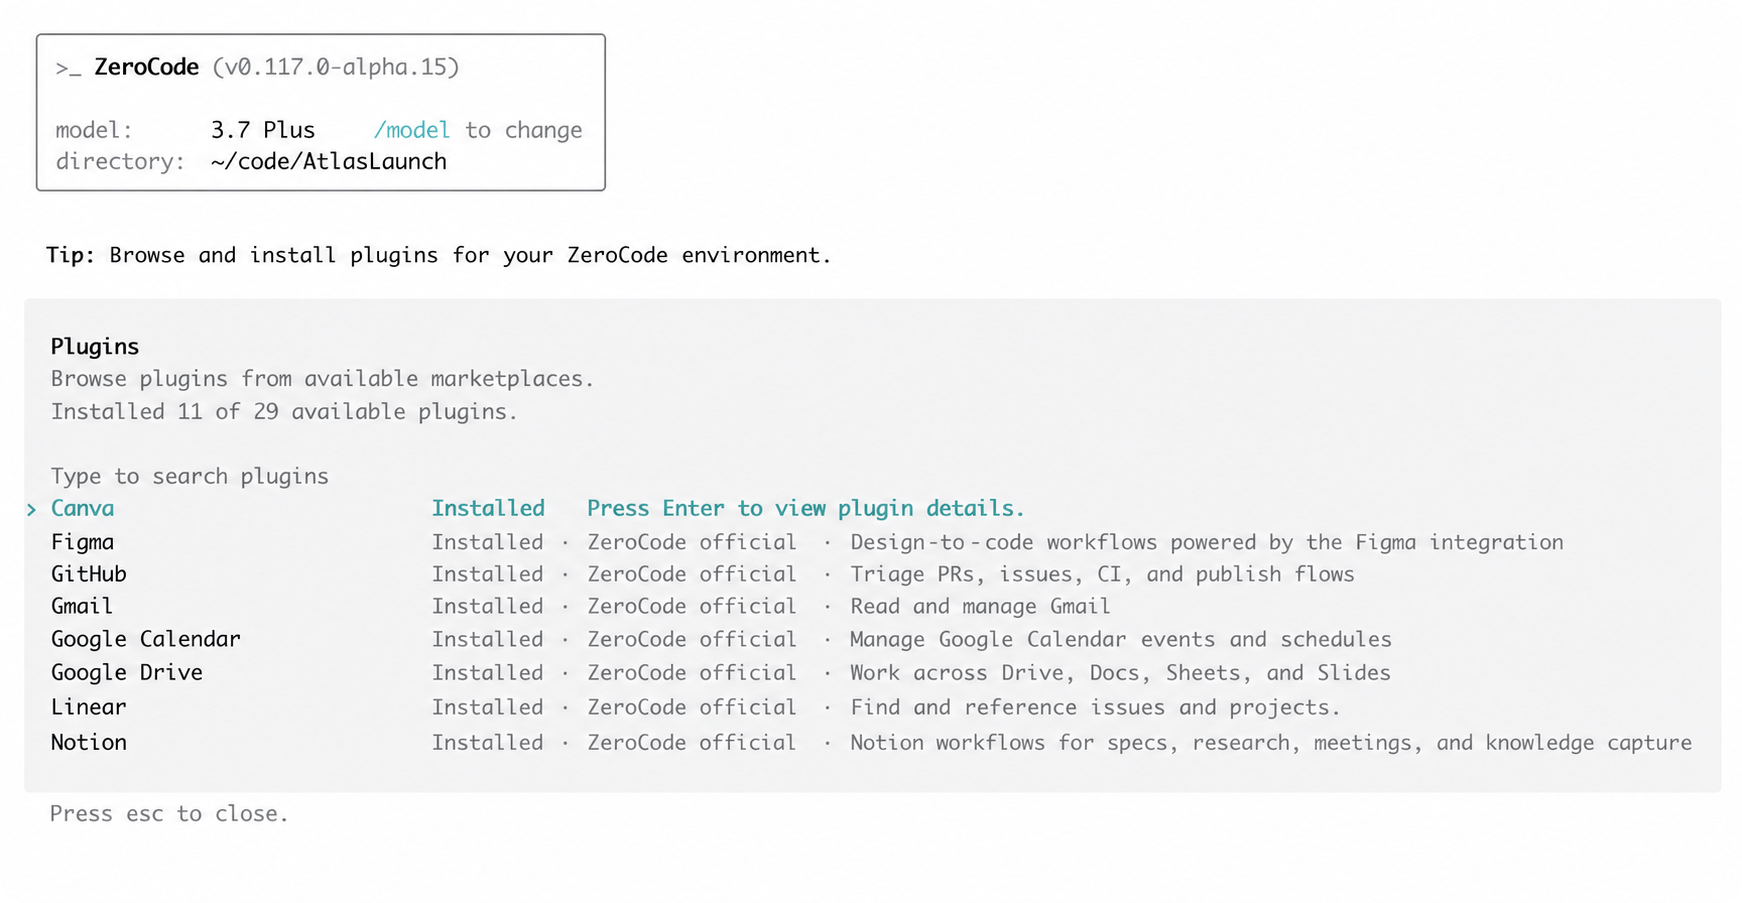Image resolution: width=1742 pixels, height=903 pixels.
Task: Select the Google Calendar plugin entry
Action: click(871, 639)
